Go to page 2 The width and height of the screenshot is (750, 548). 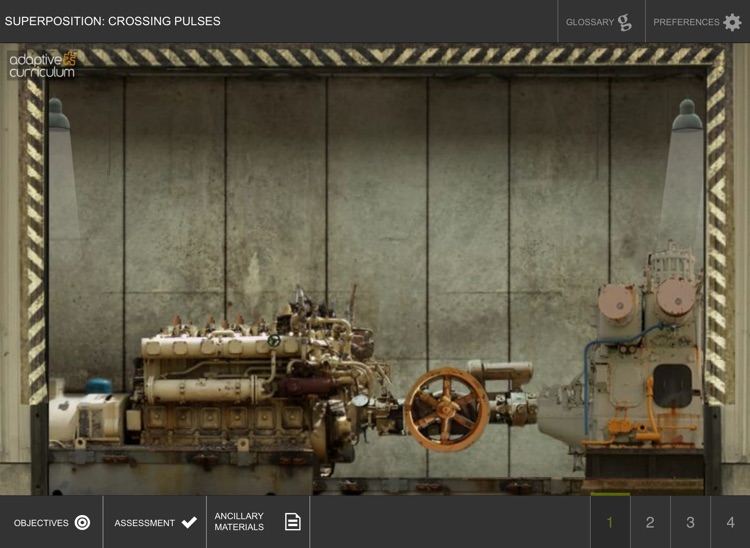[x=650, y=522]
